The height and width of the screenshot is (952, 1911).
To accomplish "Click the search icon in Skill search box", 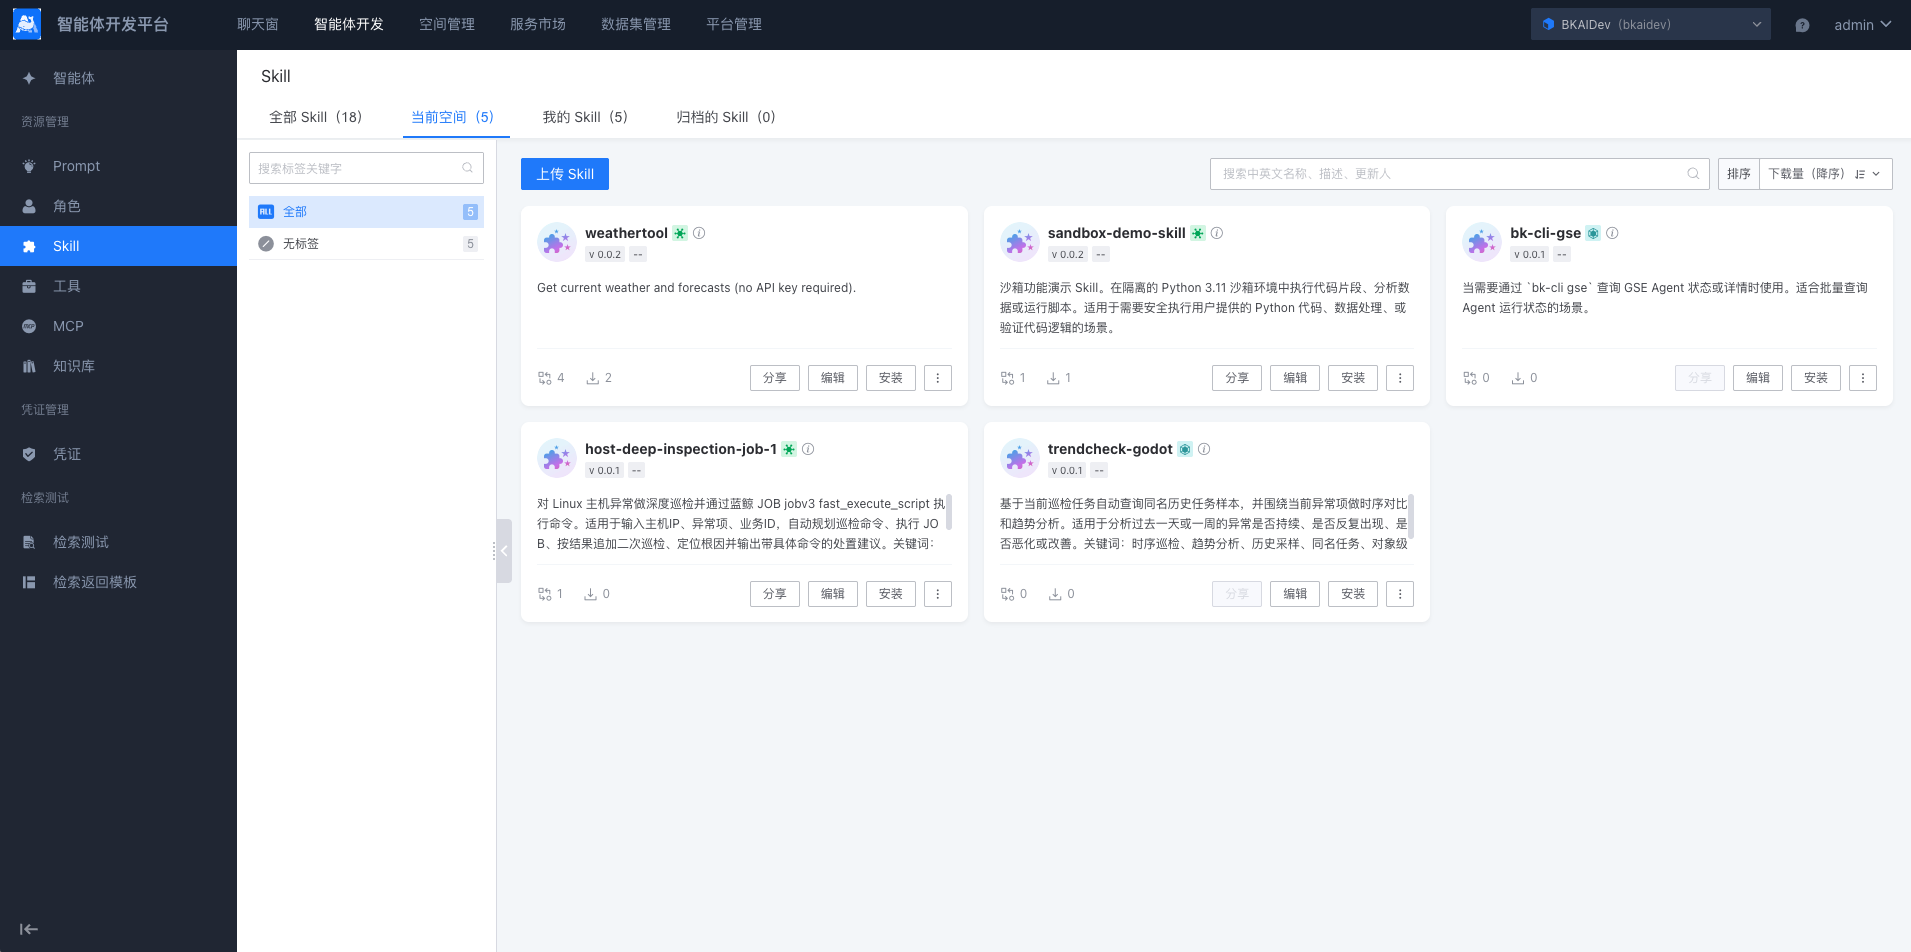I will 1693,174.
